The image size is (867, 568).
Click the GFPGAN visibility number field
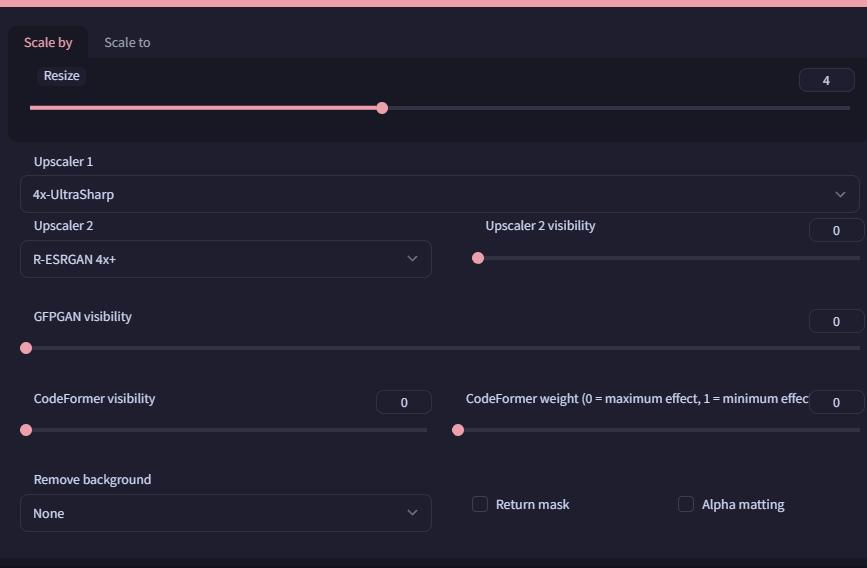click(x=836, y=321)
